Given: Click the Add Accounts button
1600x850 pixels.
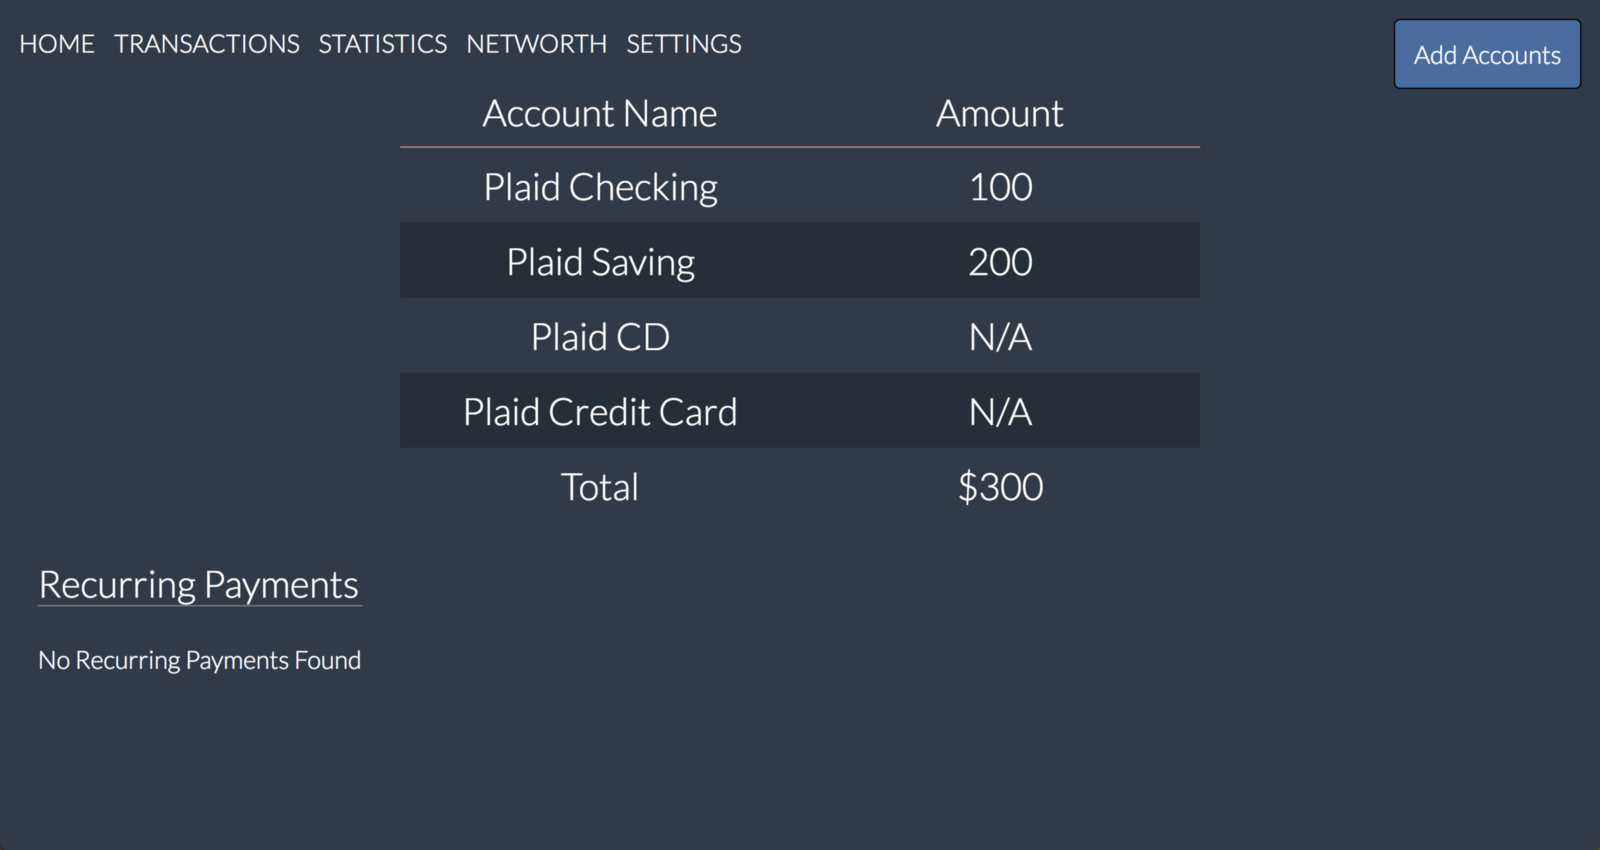Looking at the screenshot, I should (1487, 55).
